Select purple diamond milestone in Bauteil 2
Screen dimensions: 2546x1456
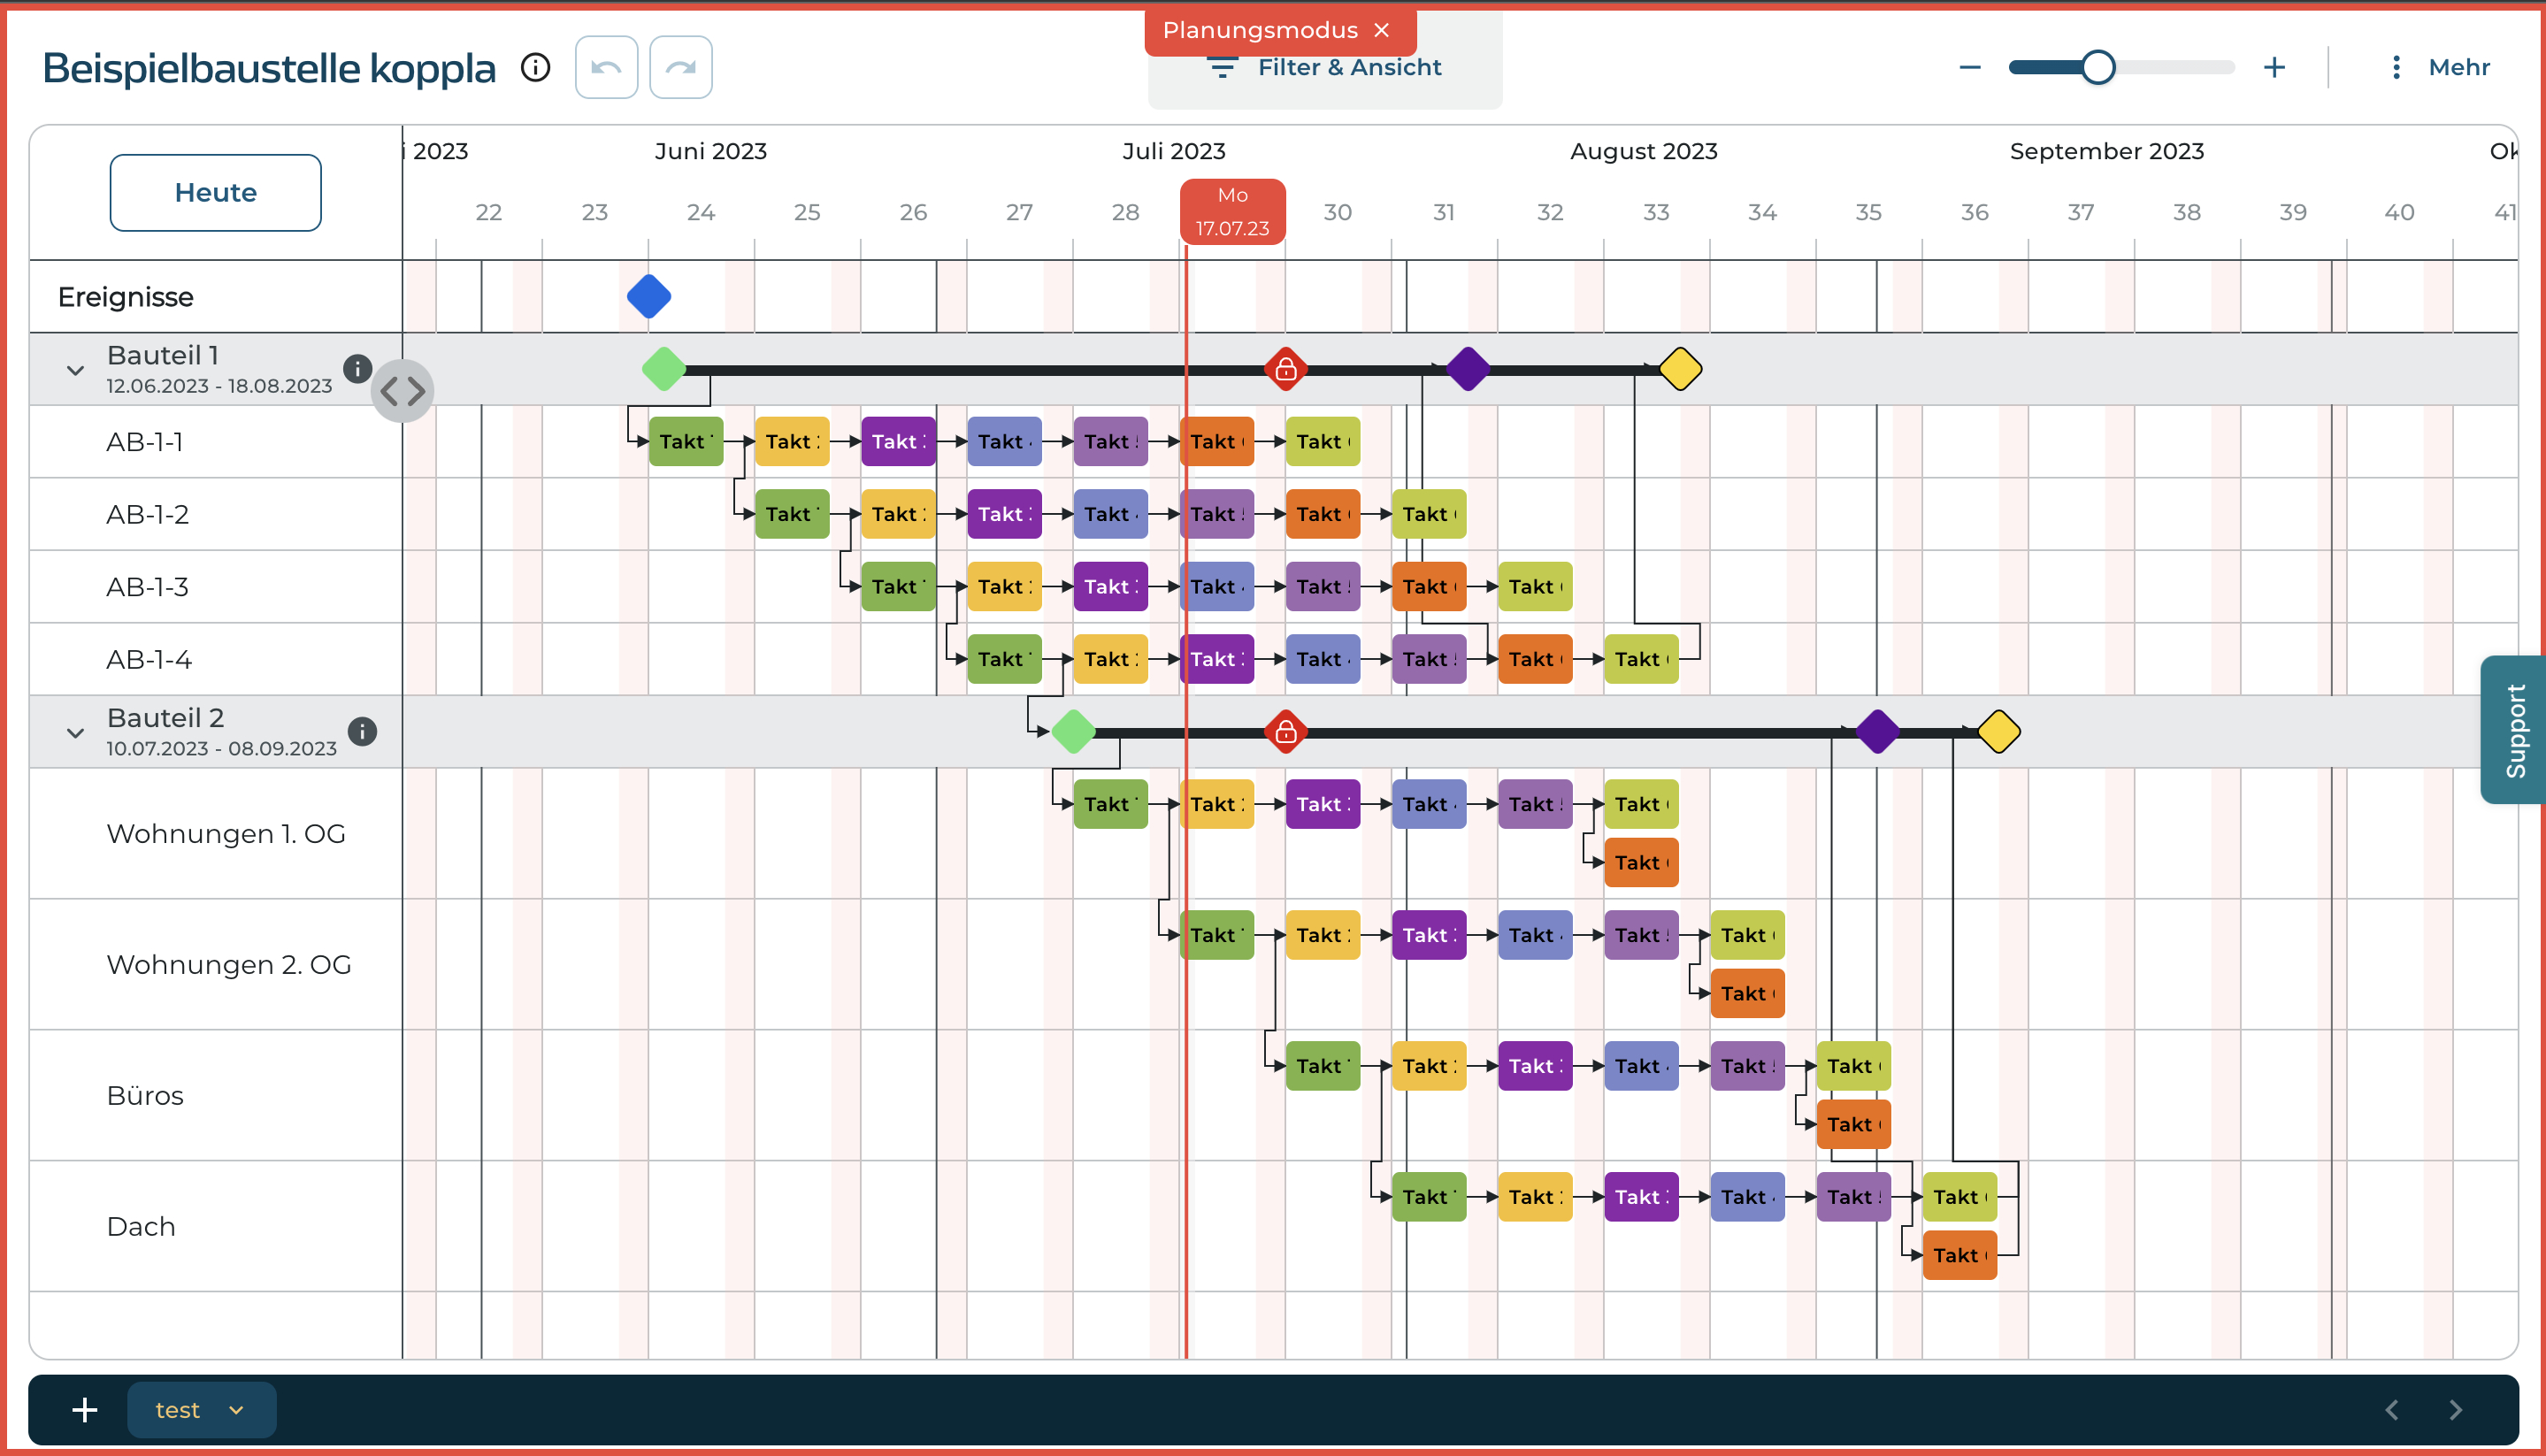tap(1877, 732)
